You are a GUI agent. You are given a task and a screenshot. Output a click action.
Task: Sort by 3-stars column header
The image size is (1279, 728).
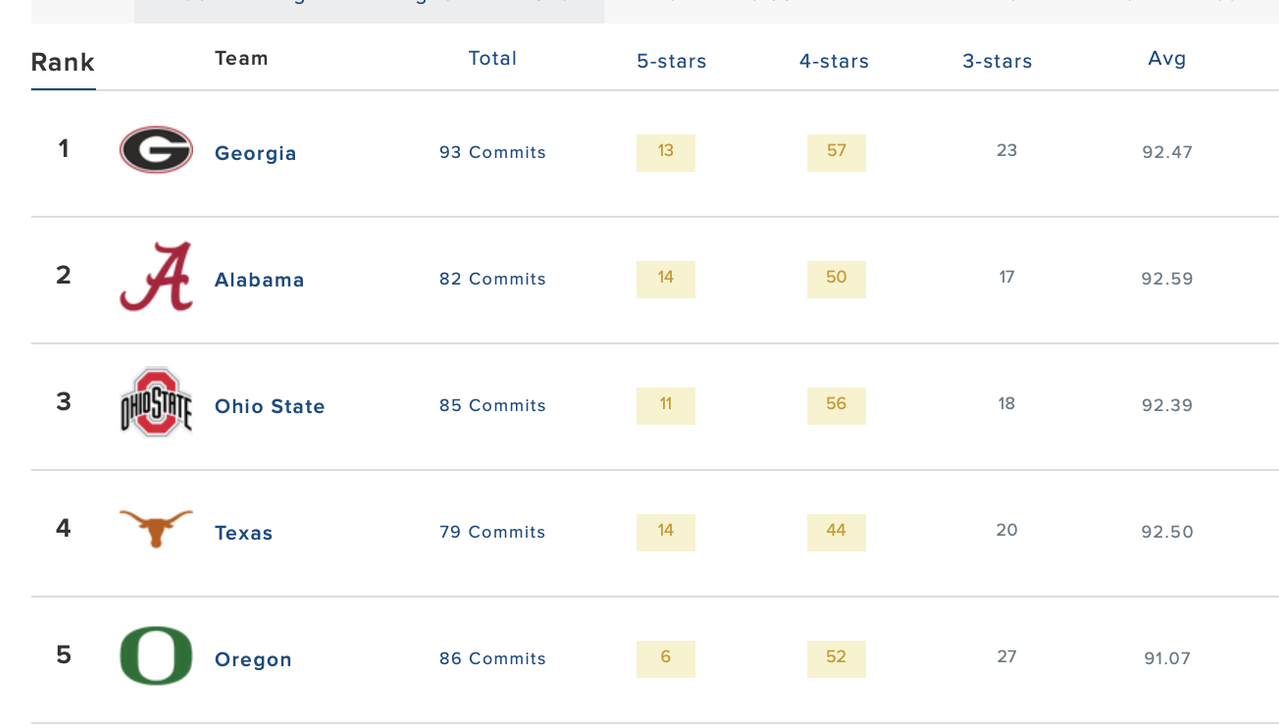(997, 61)
